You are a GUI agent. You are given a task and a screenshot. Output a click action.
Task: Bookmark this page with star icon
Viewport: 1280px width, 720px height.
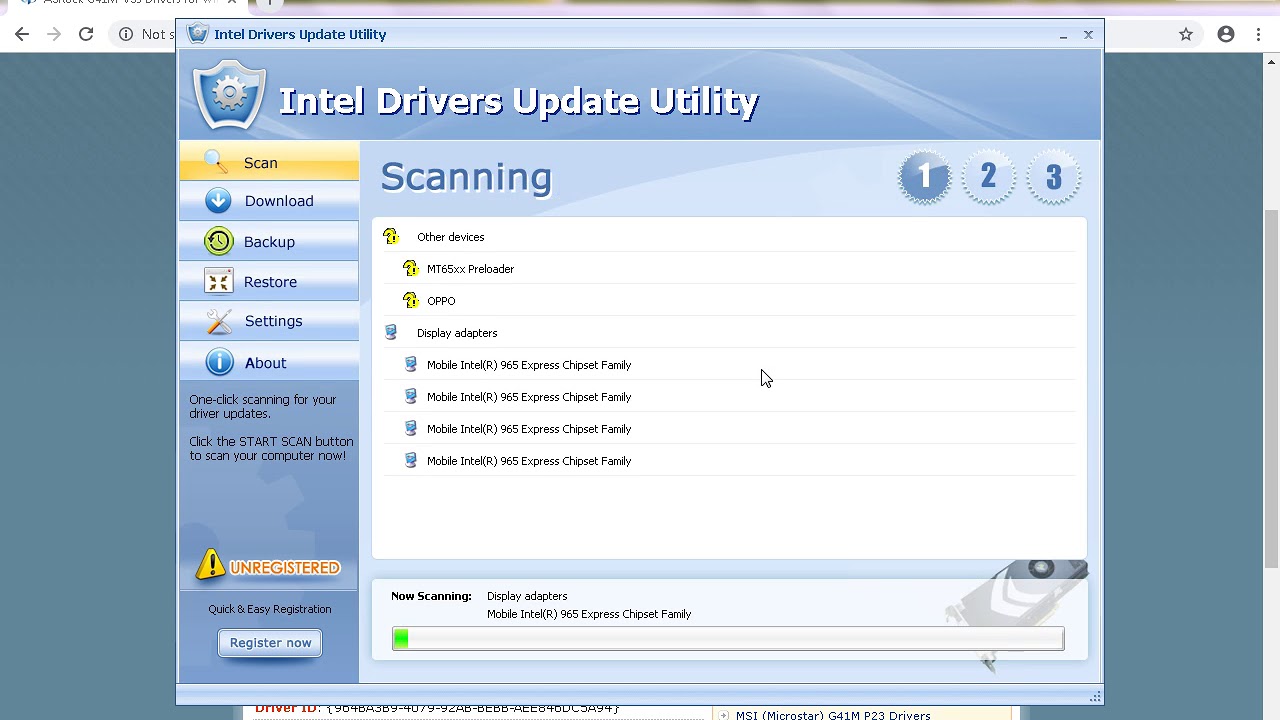click(1186, 34)
